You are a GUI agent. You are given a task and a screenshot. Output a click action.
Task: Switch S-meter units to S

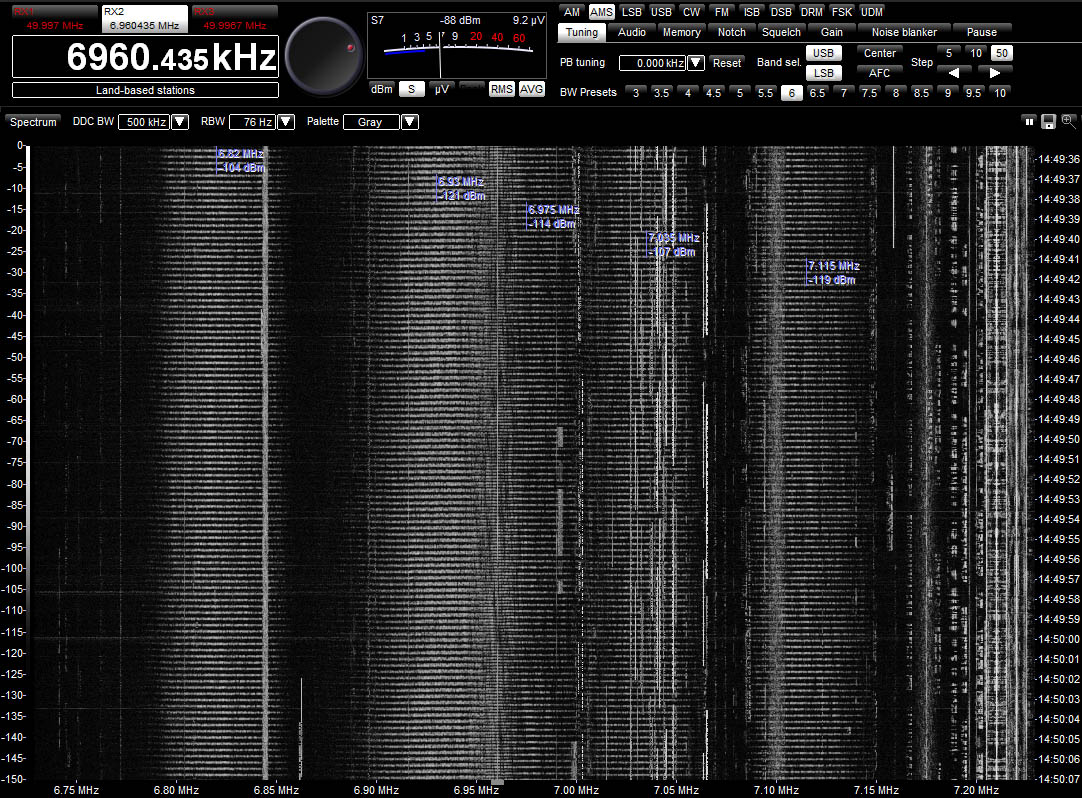[x=411, y=89]
